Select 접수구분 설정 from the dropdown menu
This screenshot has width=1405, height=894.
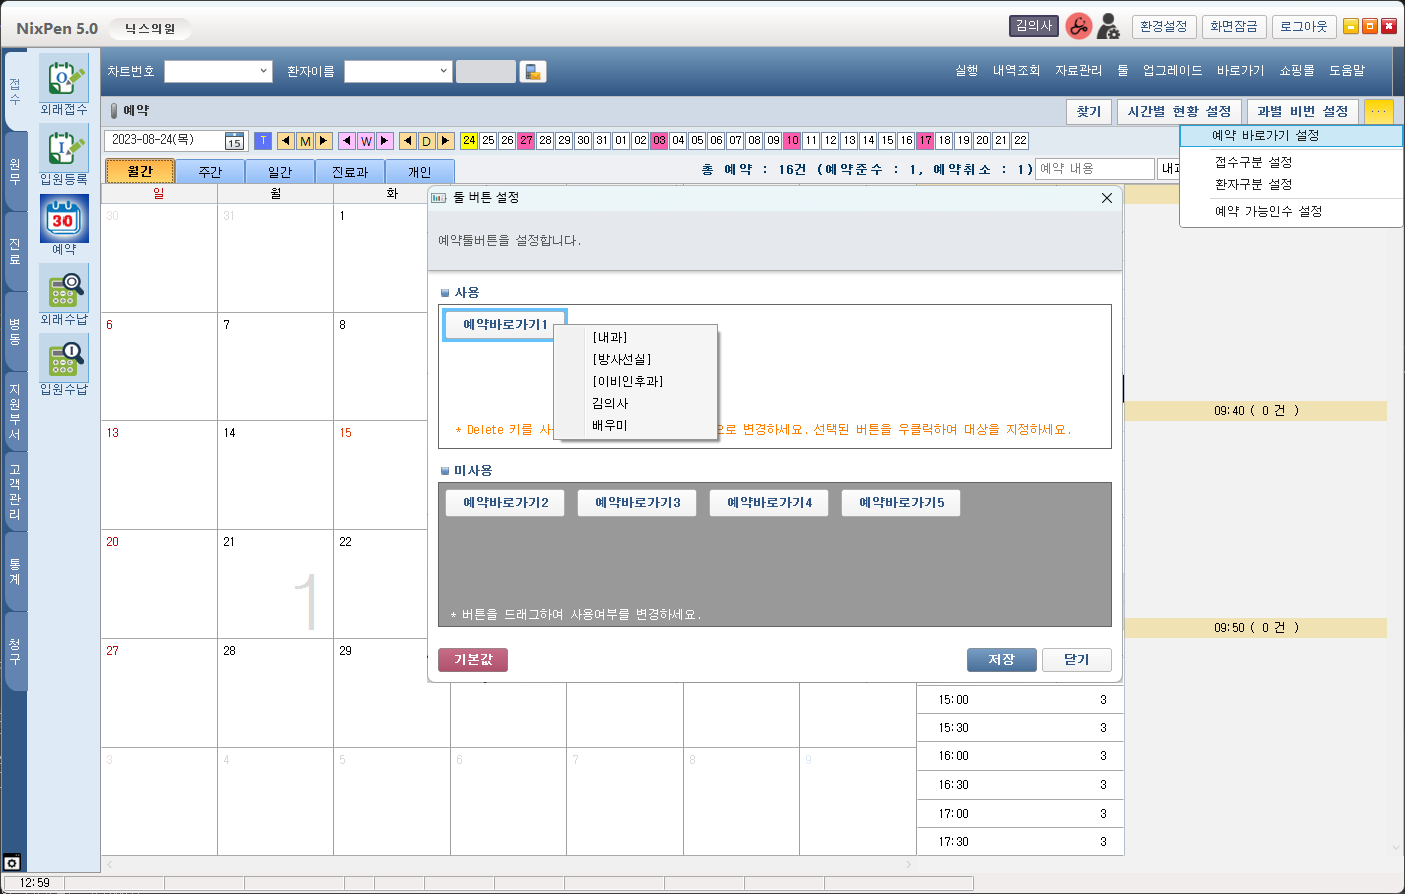click(x=1253, y=162)
